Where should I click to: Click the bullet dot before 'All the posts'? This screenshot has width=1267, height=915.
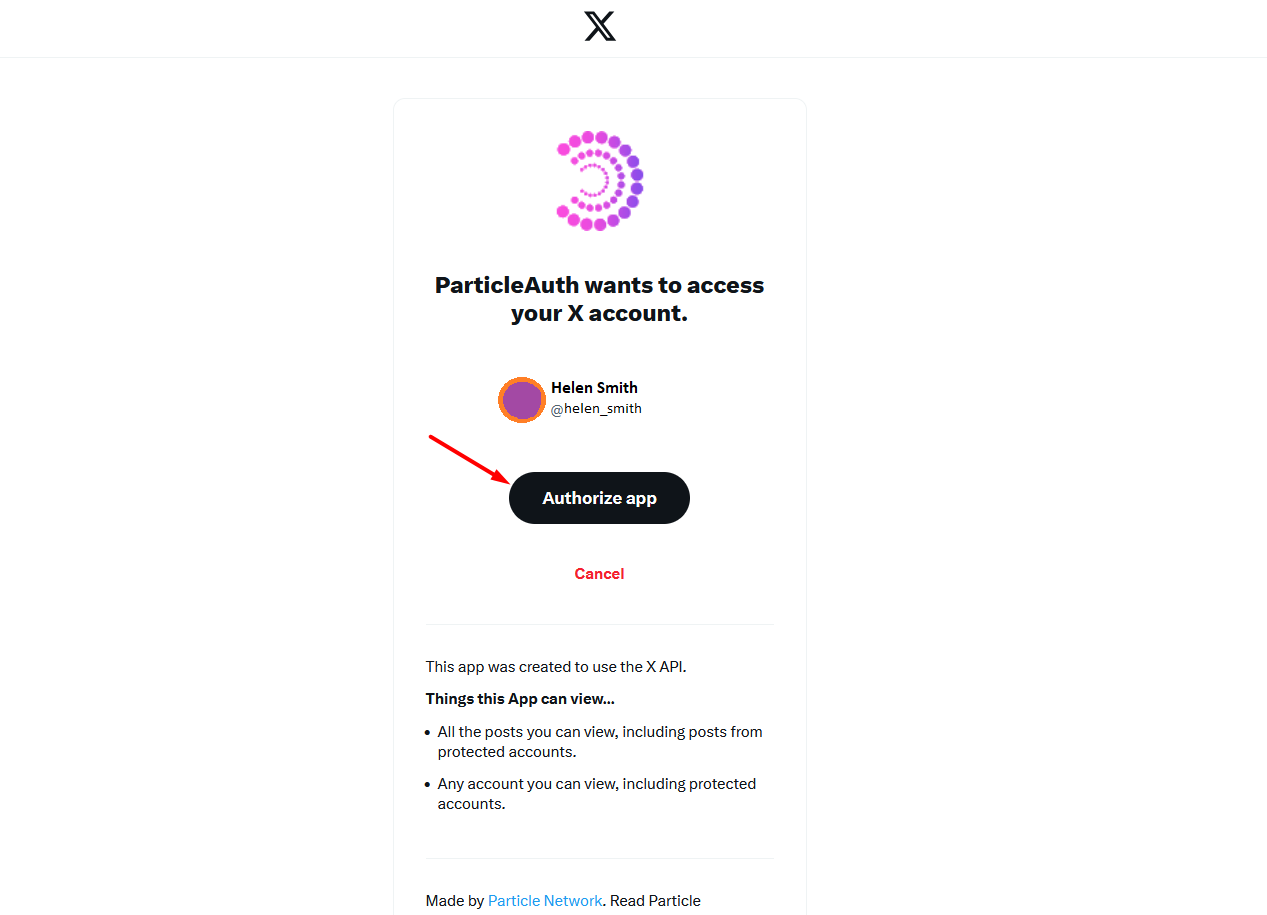point(428,733)
